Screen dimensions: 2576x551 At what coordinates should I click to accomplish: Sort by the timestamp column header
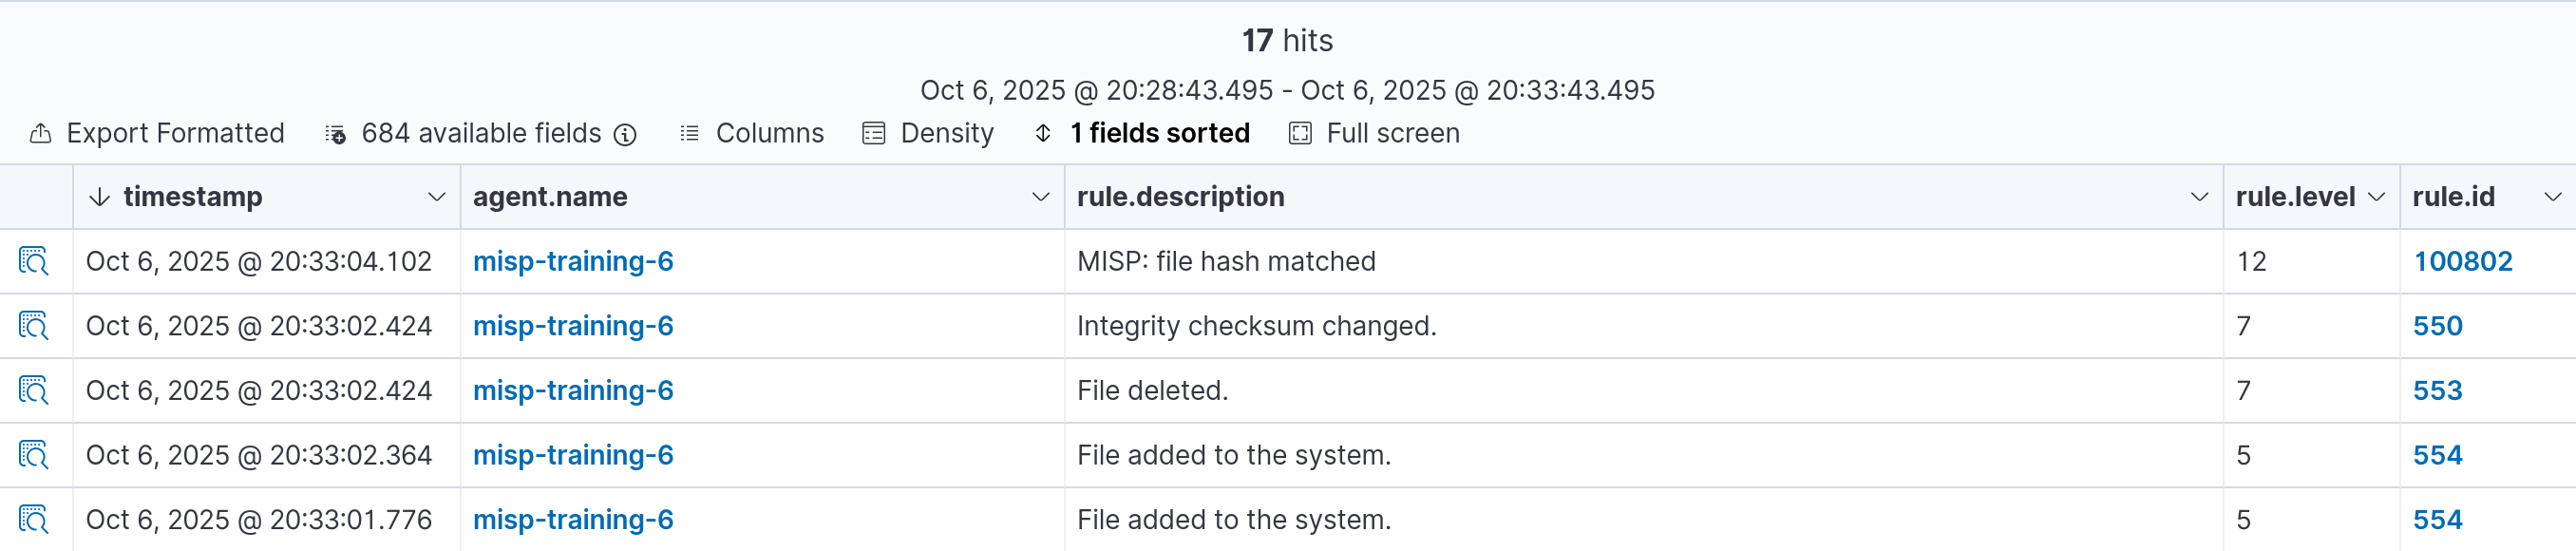coord(192,197)
